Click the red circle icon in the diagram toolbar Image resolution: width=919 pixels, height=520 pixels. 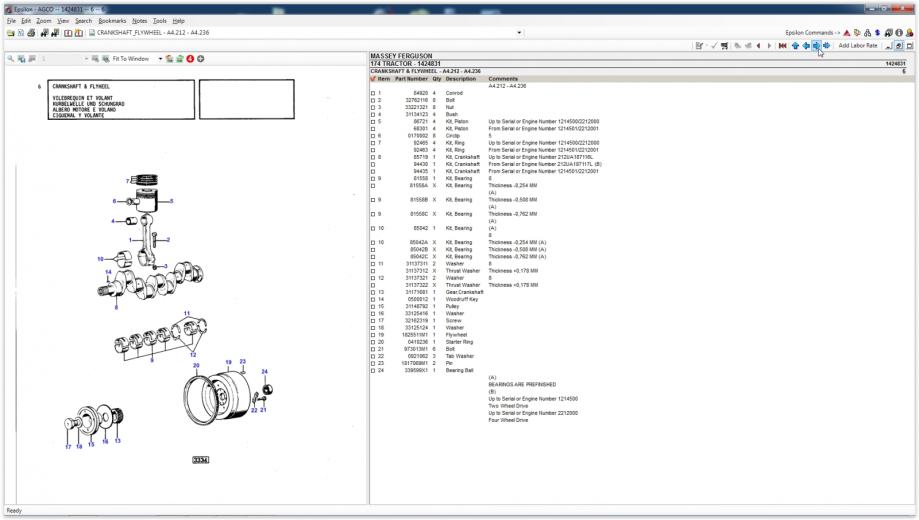(x=190, y=59)
